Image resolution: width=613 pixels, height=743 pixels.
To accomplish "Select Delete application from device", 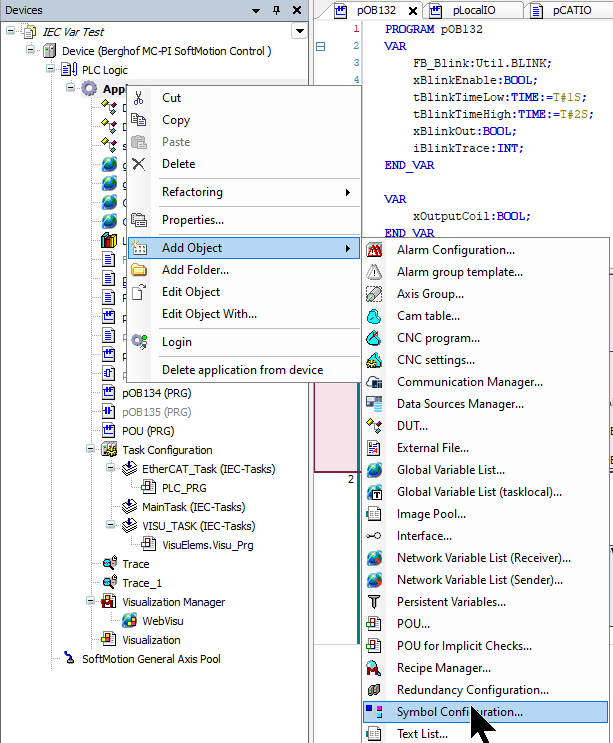I will tap(243, 370).
